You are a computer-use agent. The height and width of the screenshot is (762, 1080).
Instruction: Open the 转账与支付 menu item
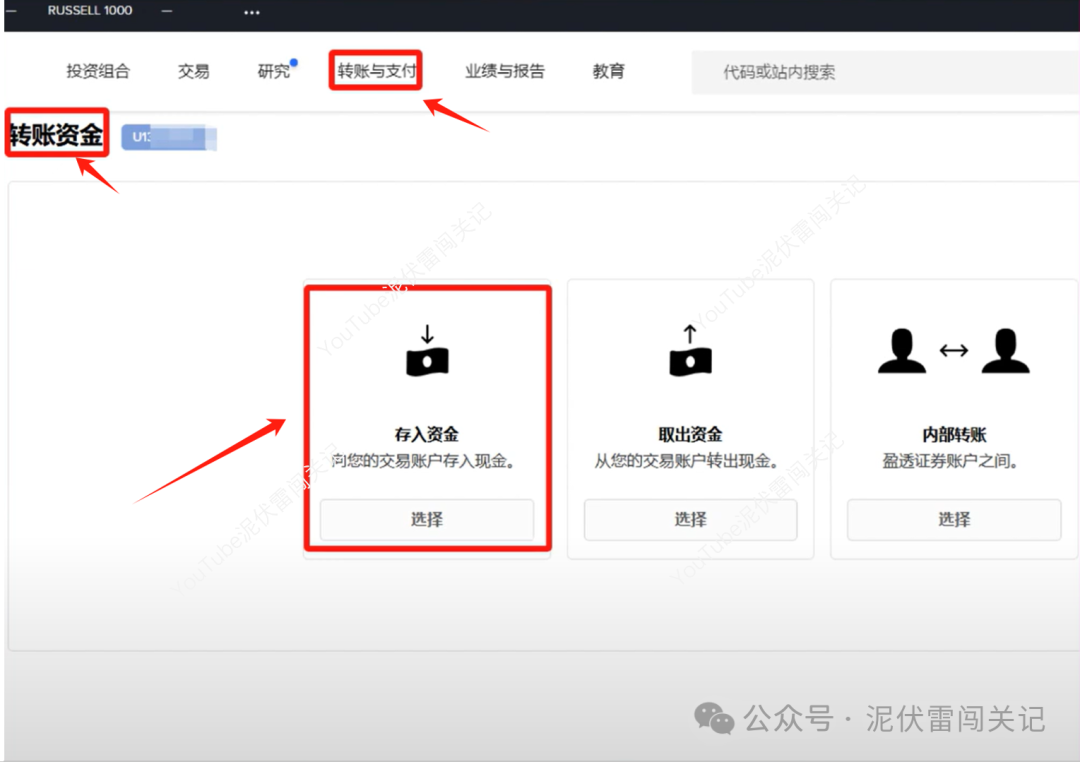(x=375, y=71)
